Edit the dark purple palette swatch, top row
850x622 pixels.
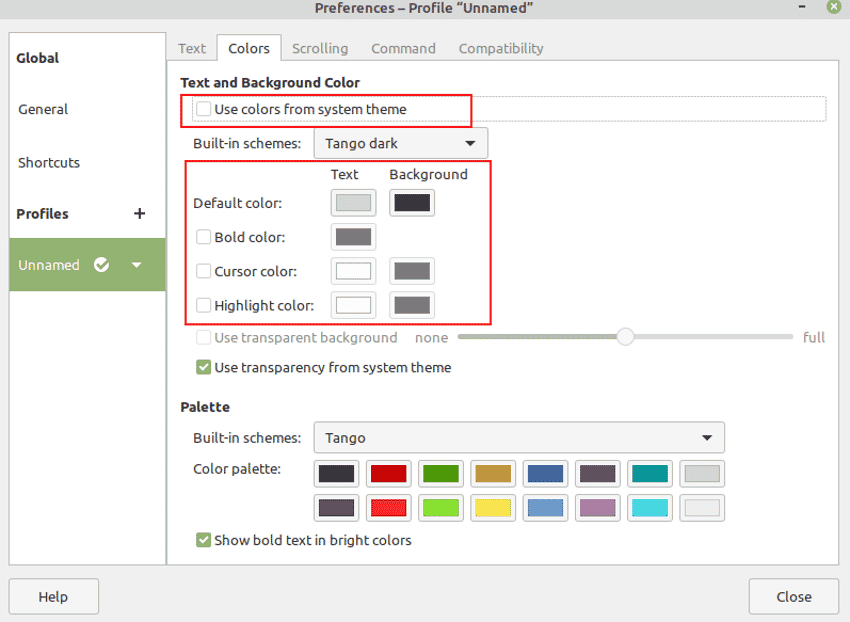click(x=597, y=473)
